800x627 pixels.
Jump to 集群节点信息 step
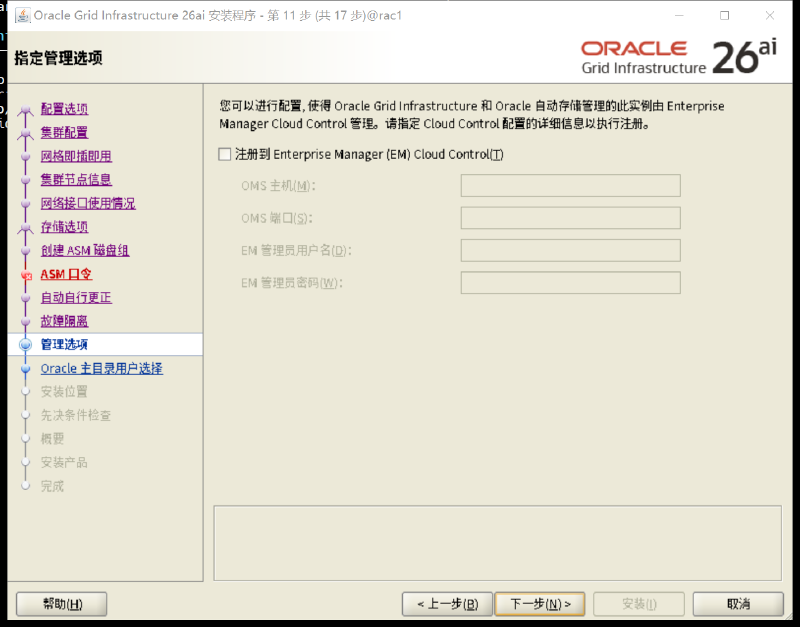(x=76, y=180)
